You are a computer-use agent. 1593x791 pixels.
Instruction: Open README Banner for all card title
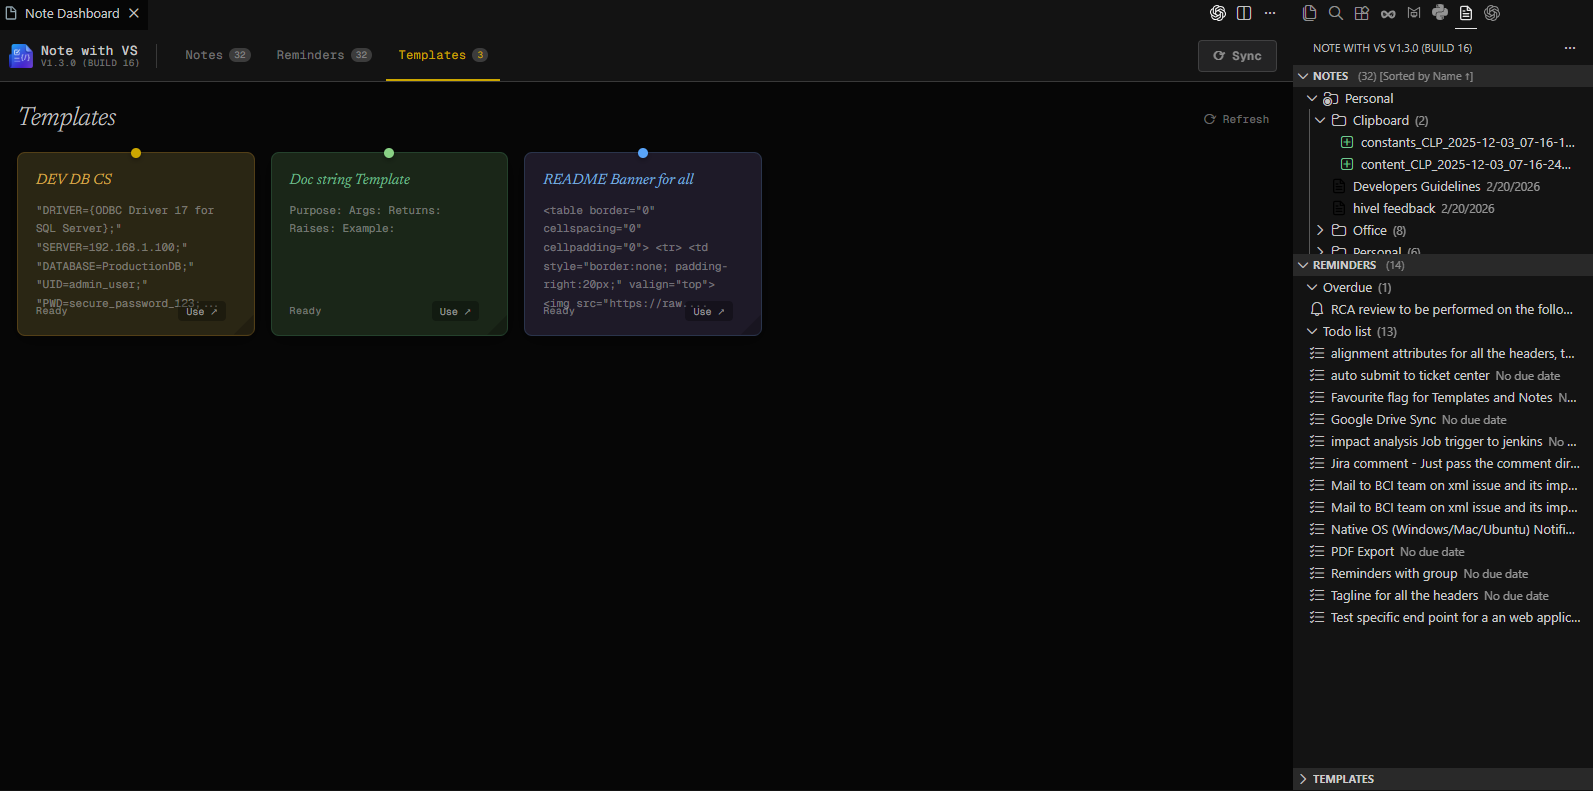coord(618,179)
